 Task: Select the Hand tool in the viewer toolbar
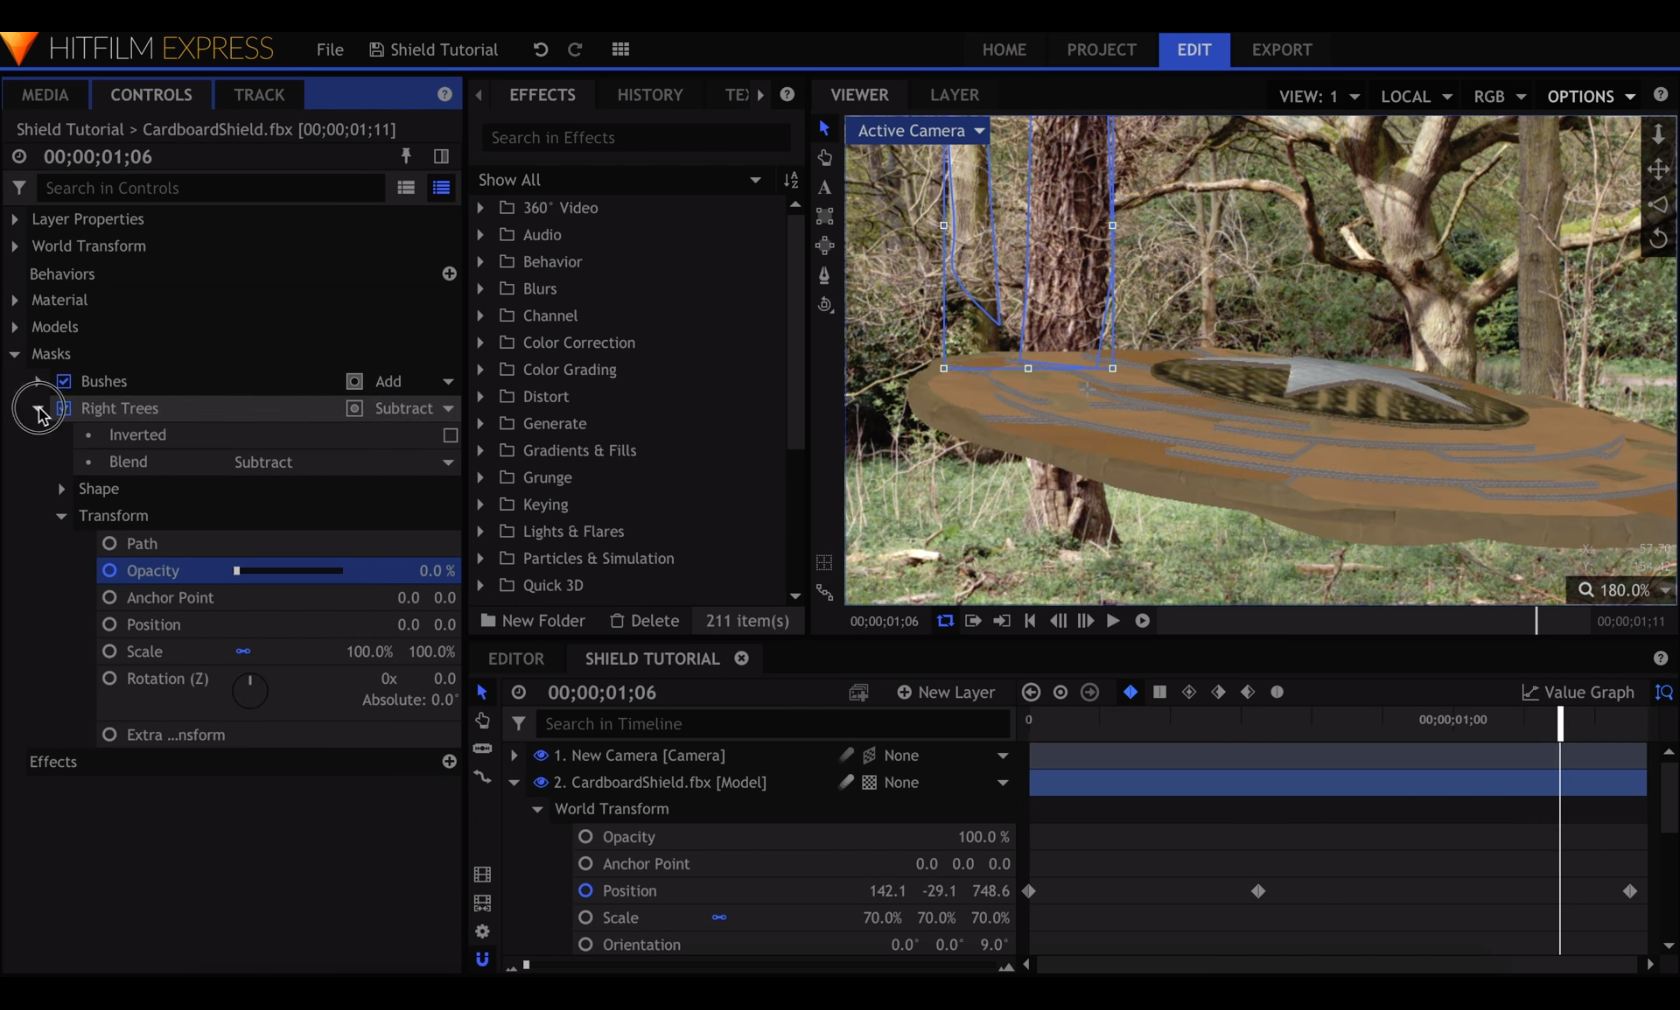823,157
